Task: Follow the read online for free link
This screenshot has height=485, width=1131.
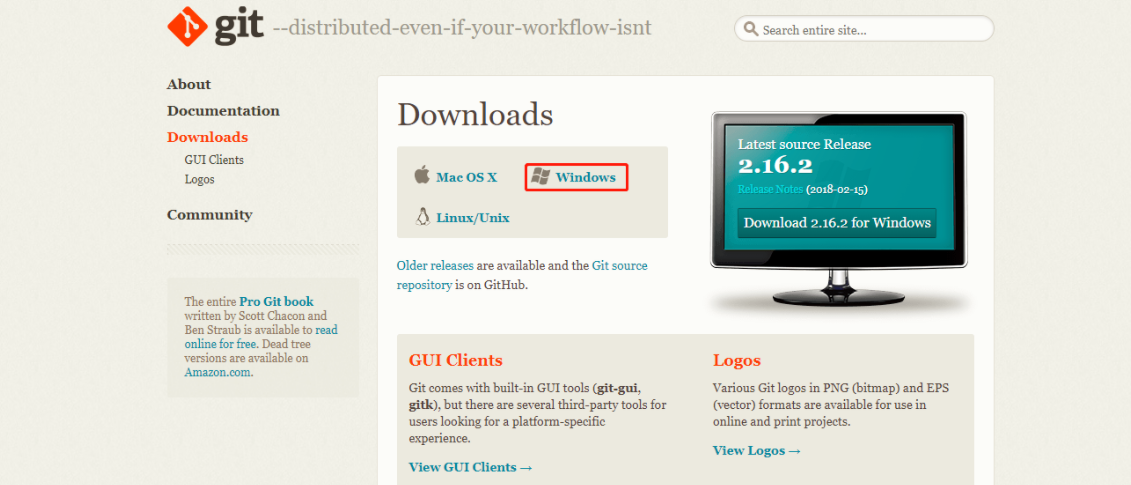Action: click(x=261, y=337)
